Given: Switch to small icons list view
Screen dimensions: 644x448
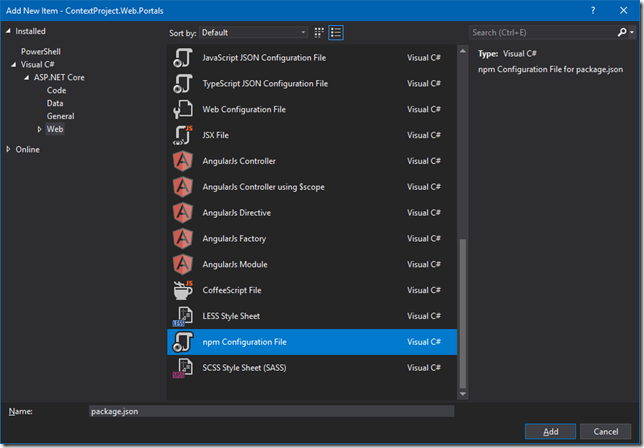Looking at the screenshot, I should (x=336, y=33).
